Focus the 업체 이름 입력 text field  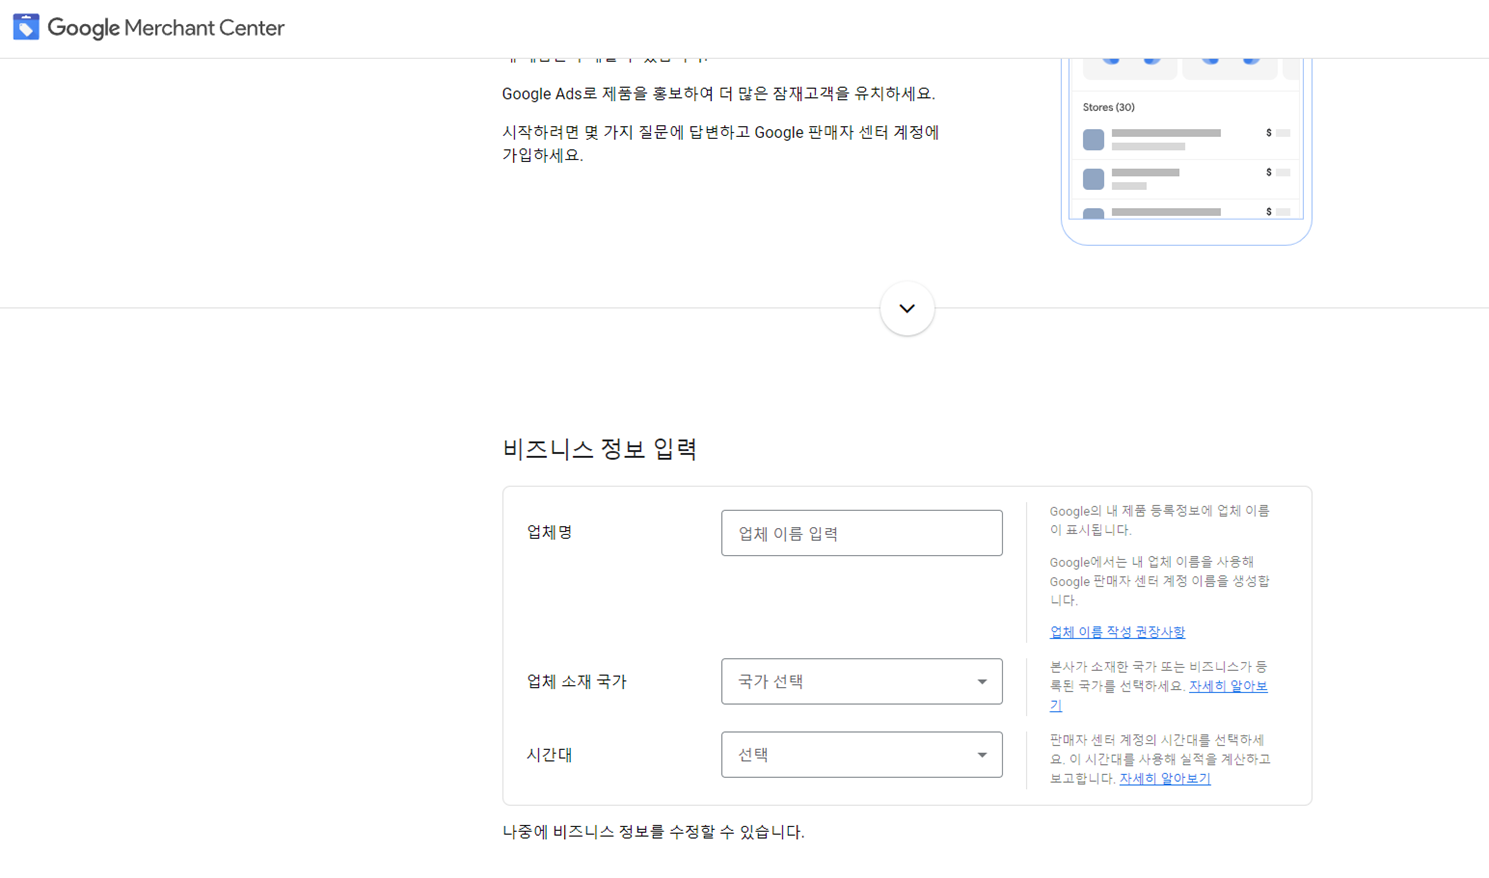click(861, 533)
